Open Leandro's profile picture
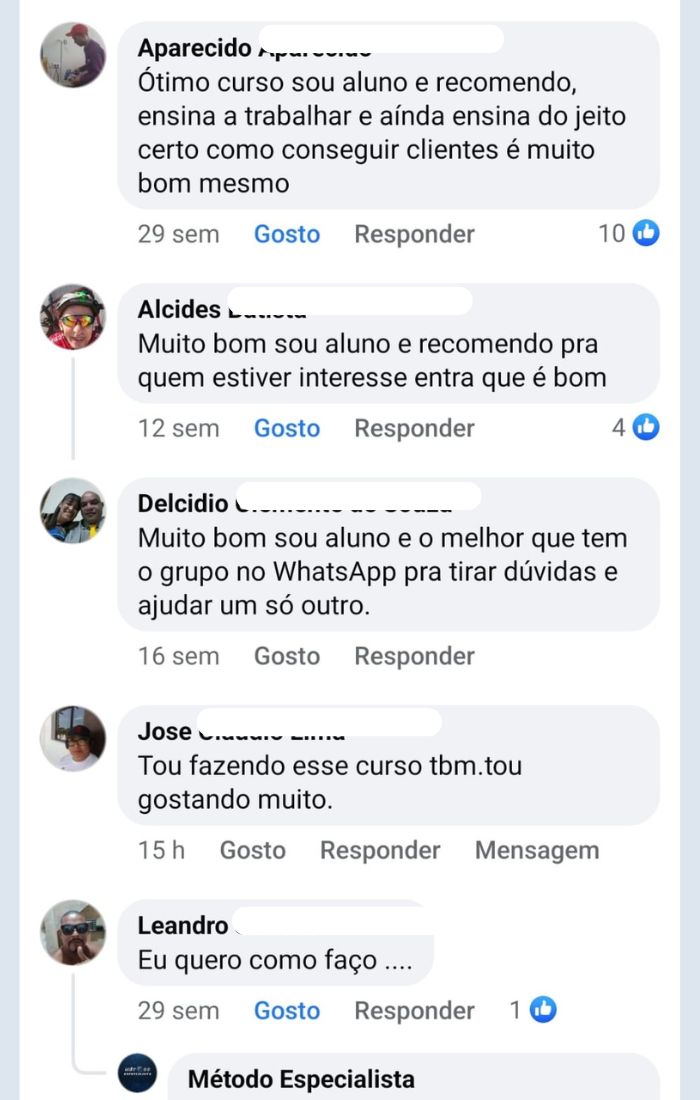Image resolution: width=700 pixels, height=1100 pixels. coord(73,932)
